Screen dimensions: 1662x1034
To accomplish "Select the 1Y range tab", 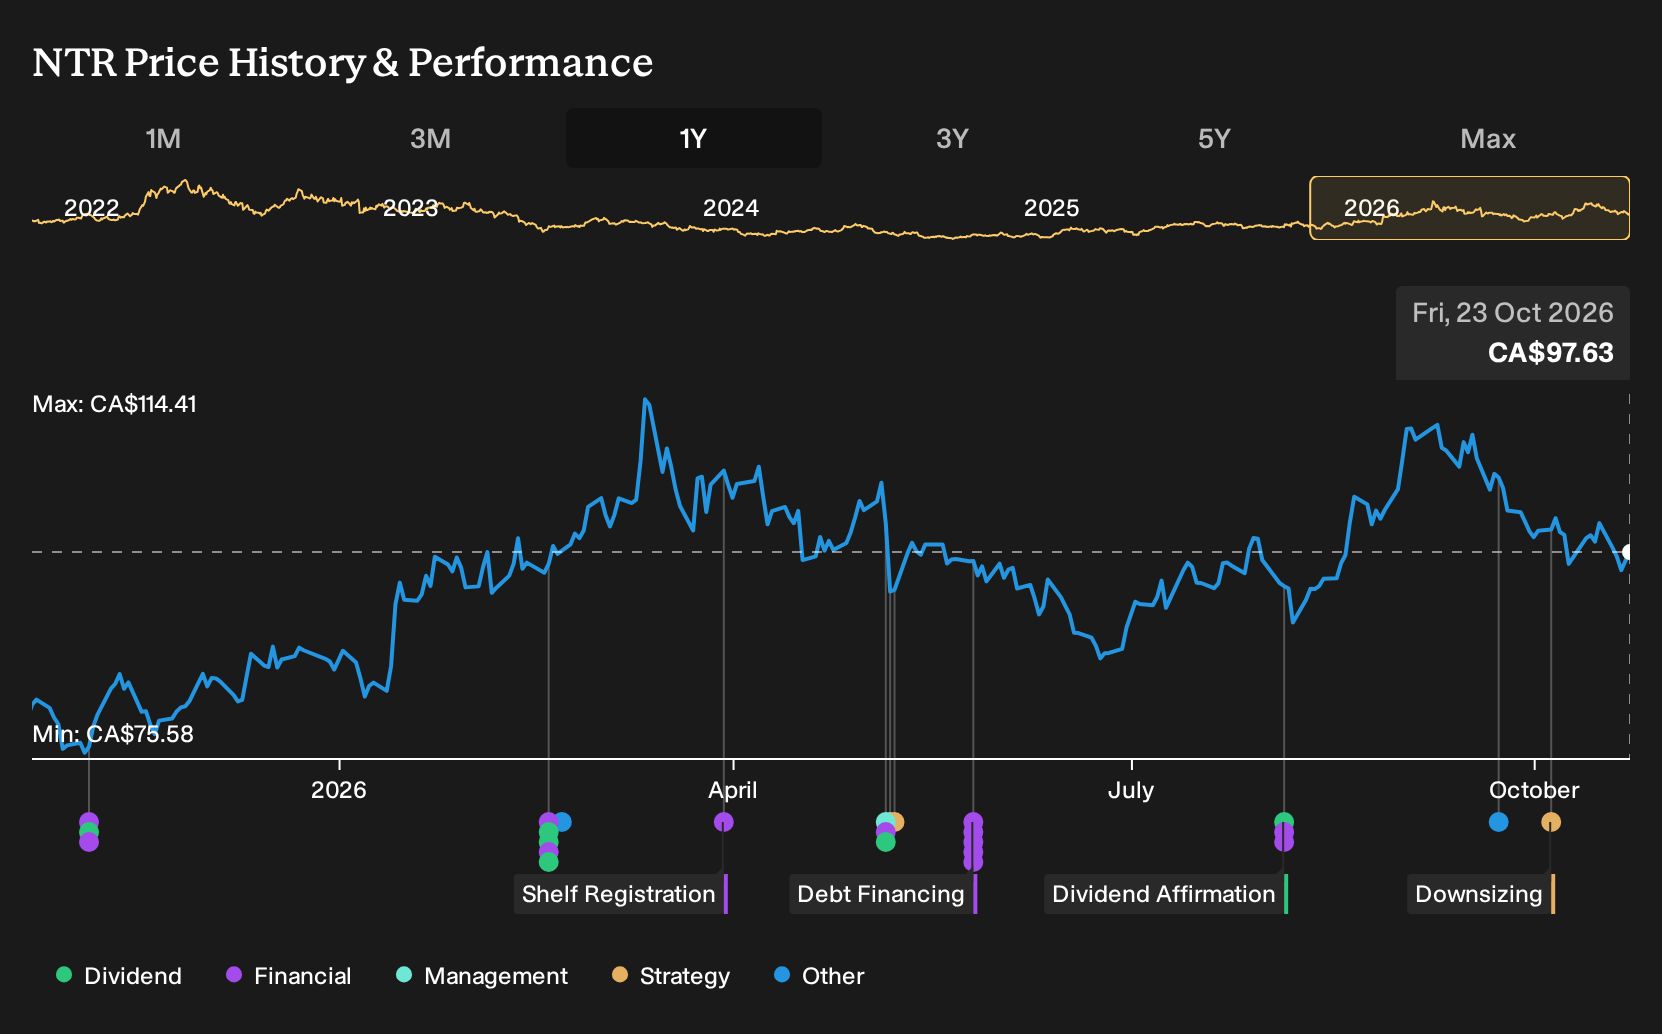I will pos(693,138).
